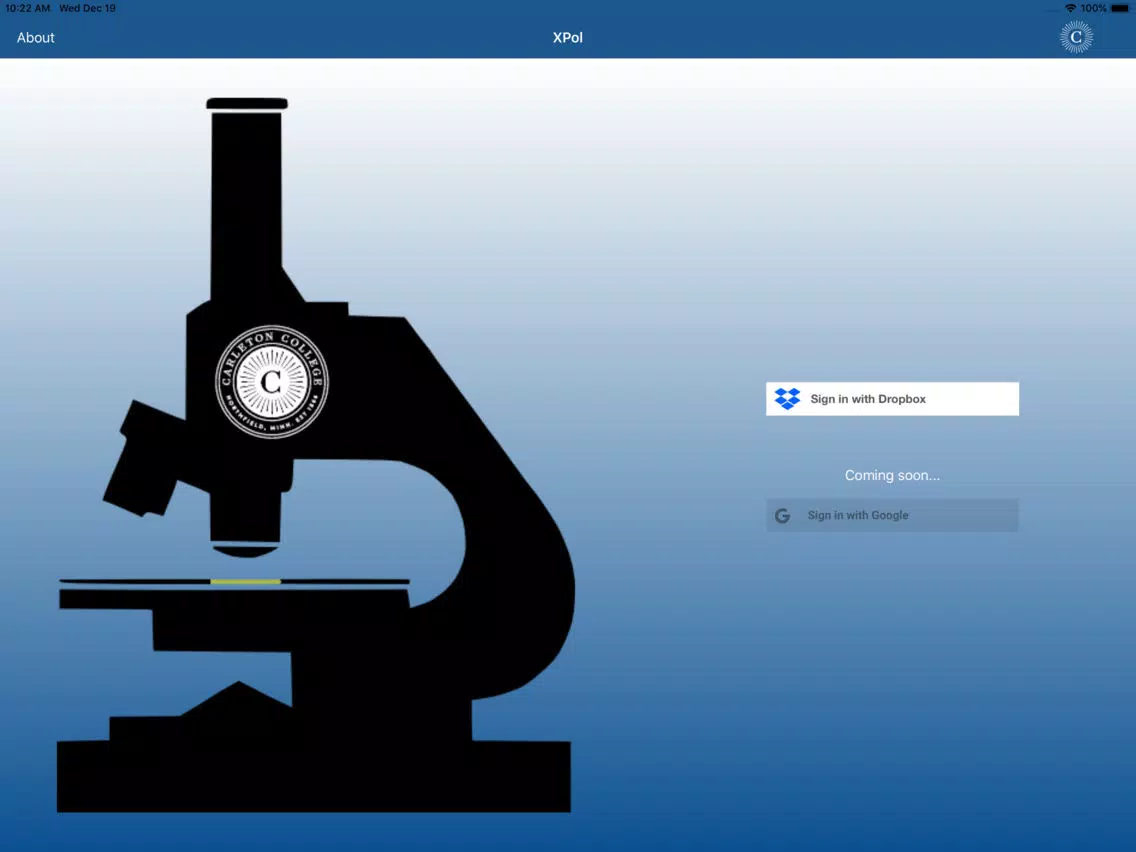Click the Google G logo icon

tap(782, 516)
